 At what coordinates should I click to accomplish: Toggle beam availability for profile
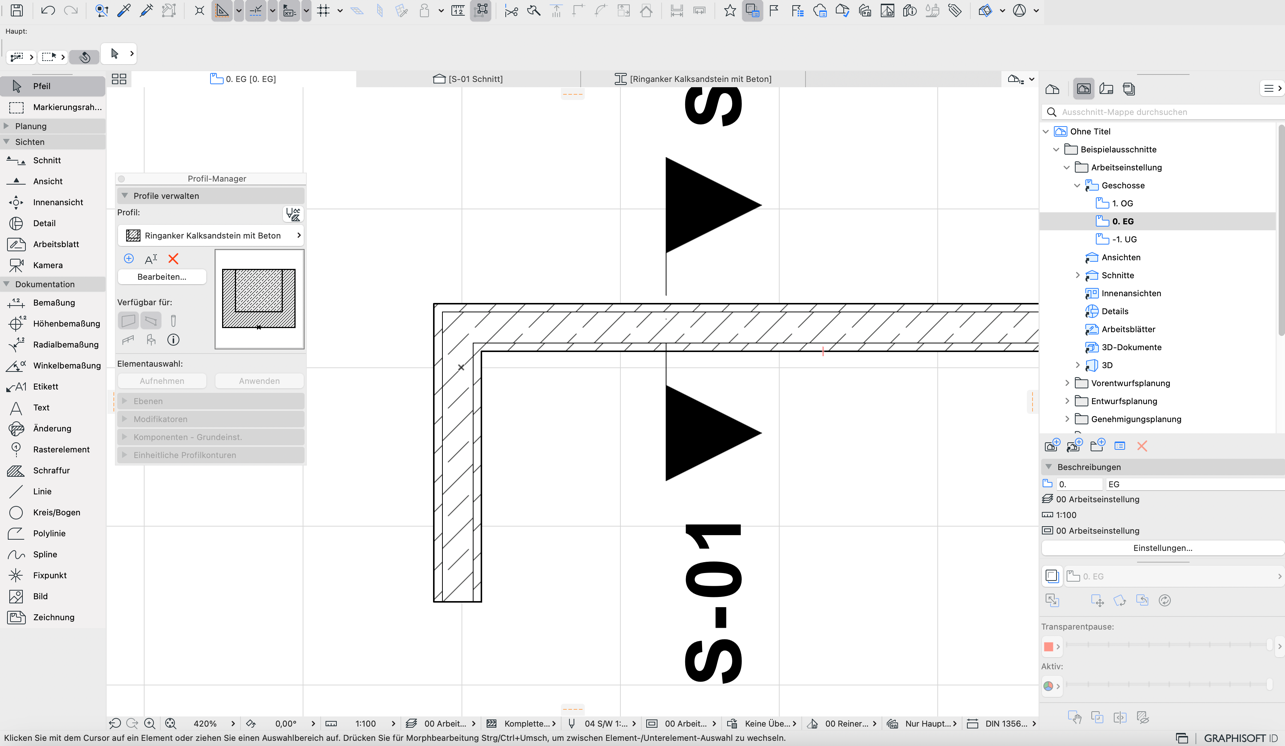pyautogui.click(x=151, y=321)
